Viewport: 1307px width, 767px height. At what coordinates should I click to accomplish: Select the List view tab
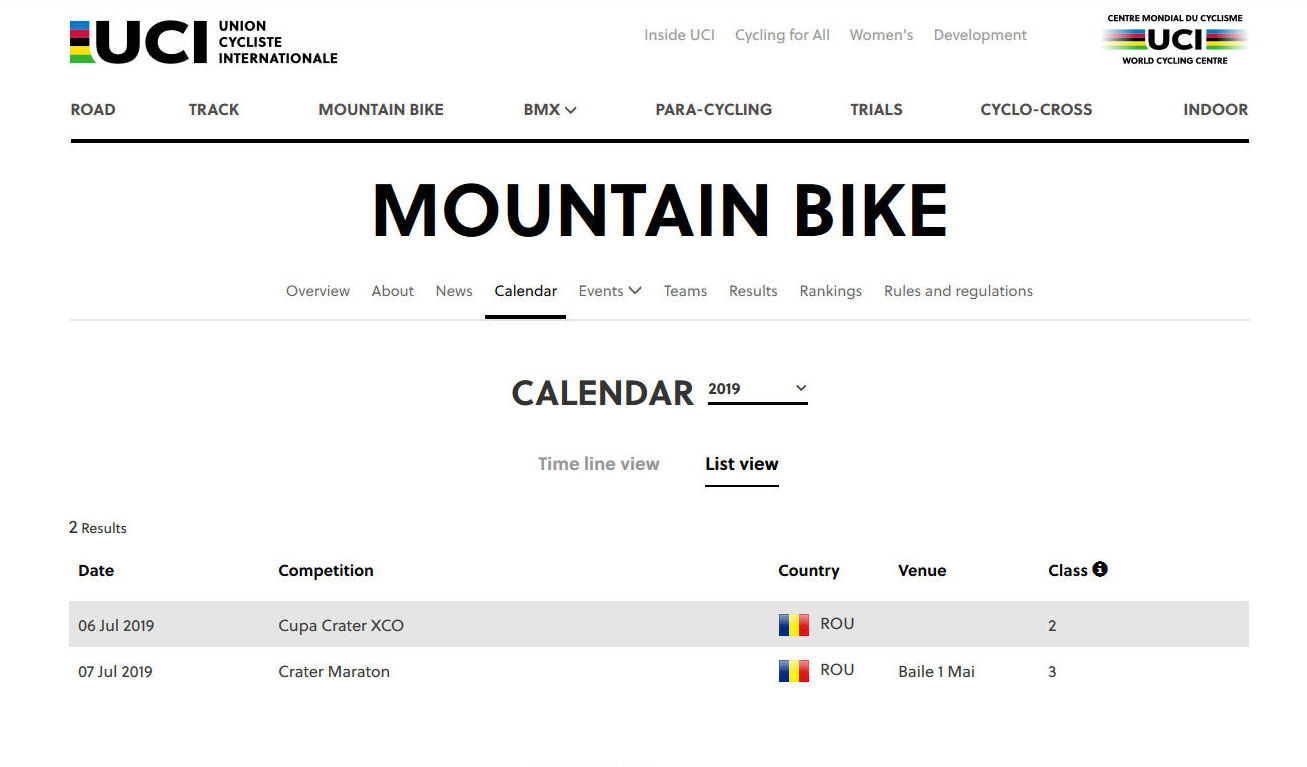pos(741,464)
